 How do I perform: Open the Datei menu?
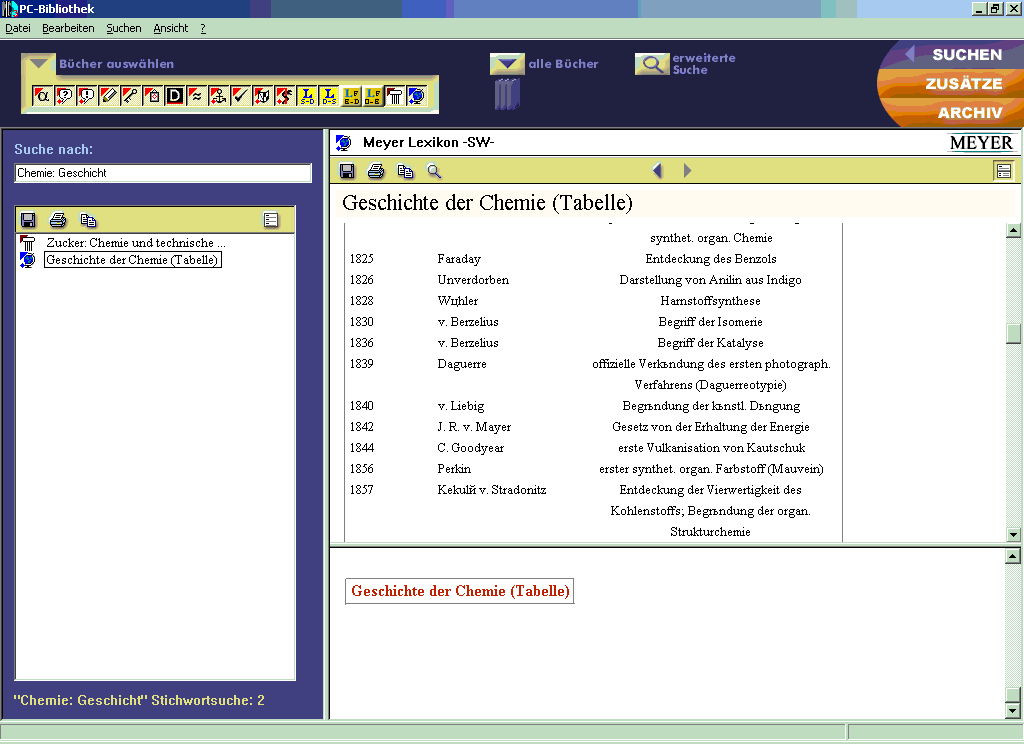tap(18, 28)
